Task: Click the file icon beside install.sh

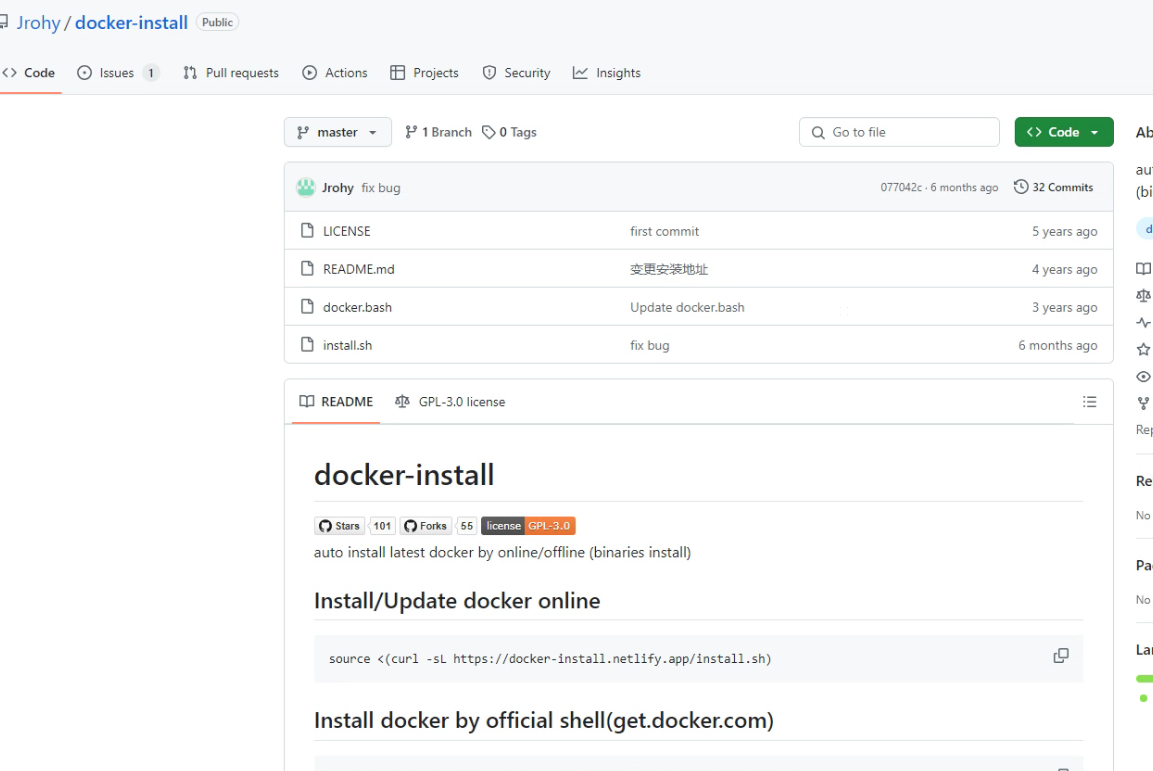Action: pyautogui.click(x=307, y=345)
